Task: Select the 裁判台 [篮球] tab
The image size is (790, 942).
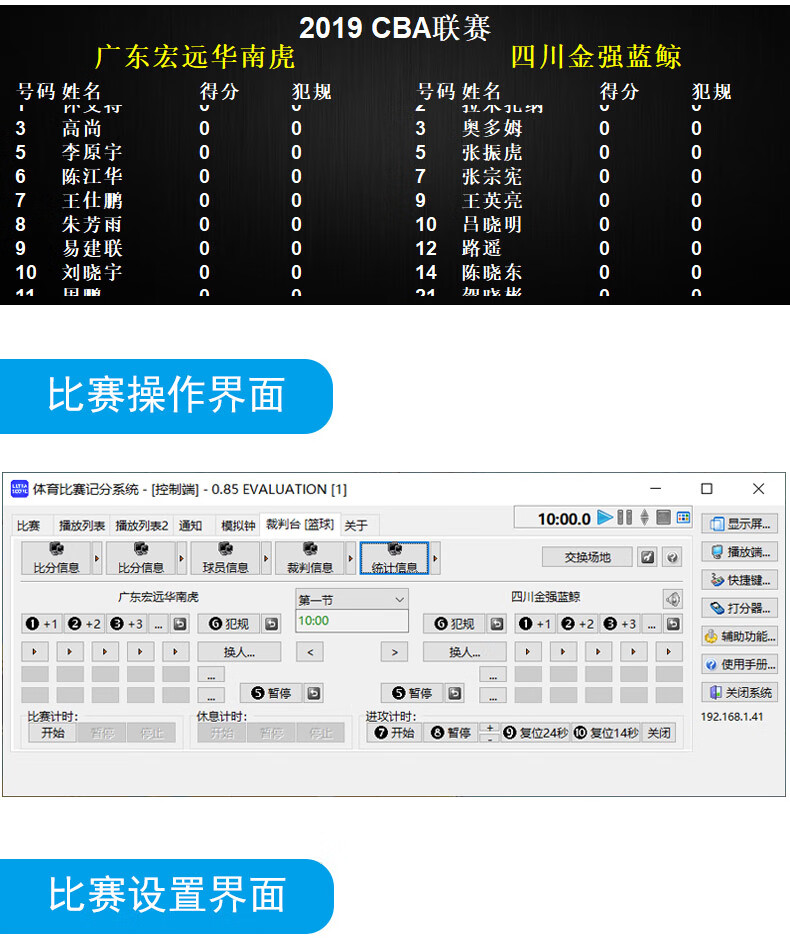Action: 300,524
